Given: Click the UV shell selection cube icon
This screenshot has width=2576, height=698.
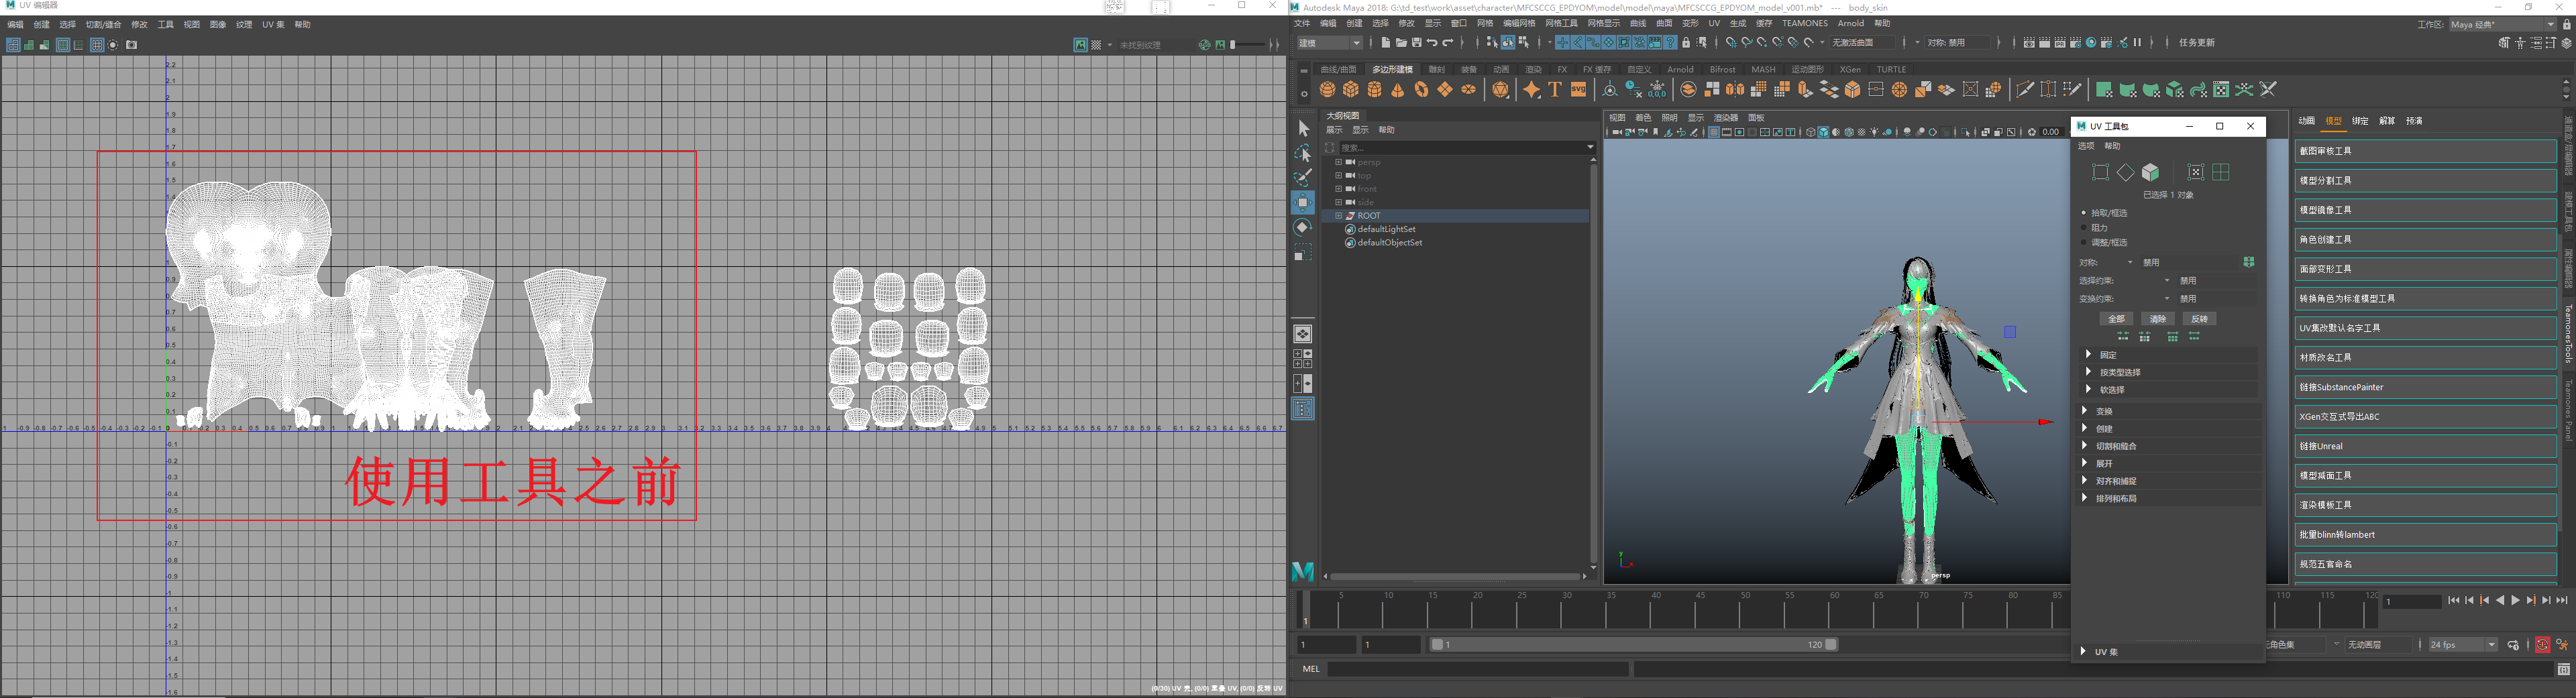Looking at the screenshot, I should [x=2151, y=172].
